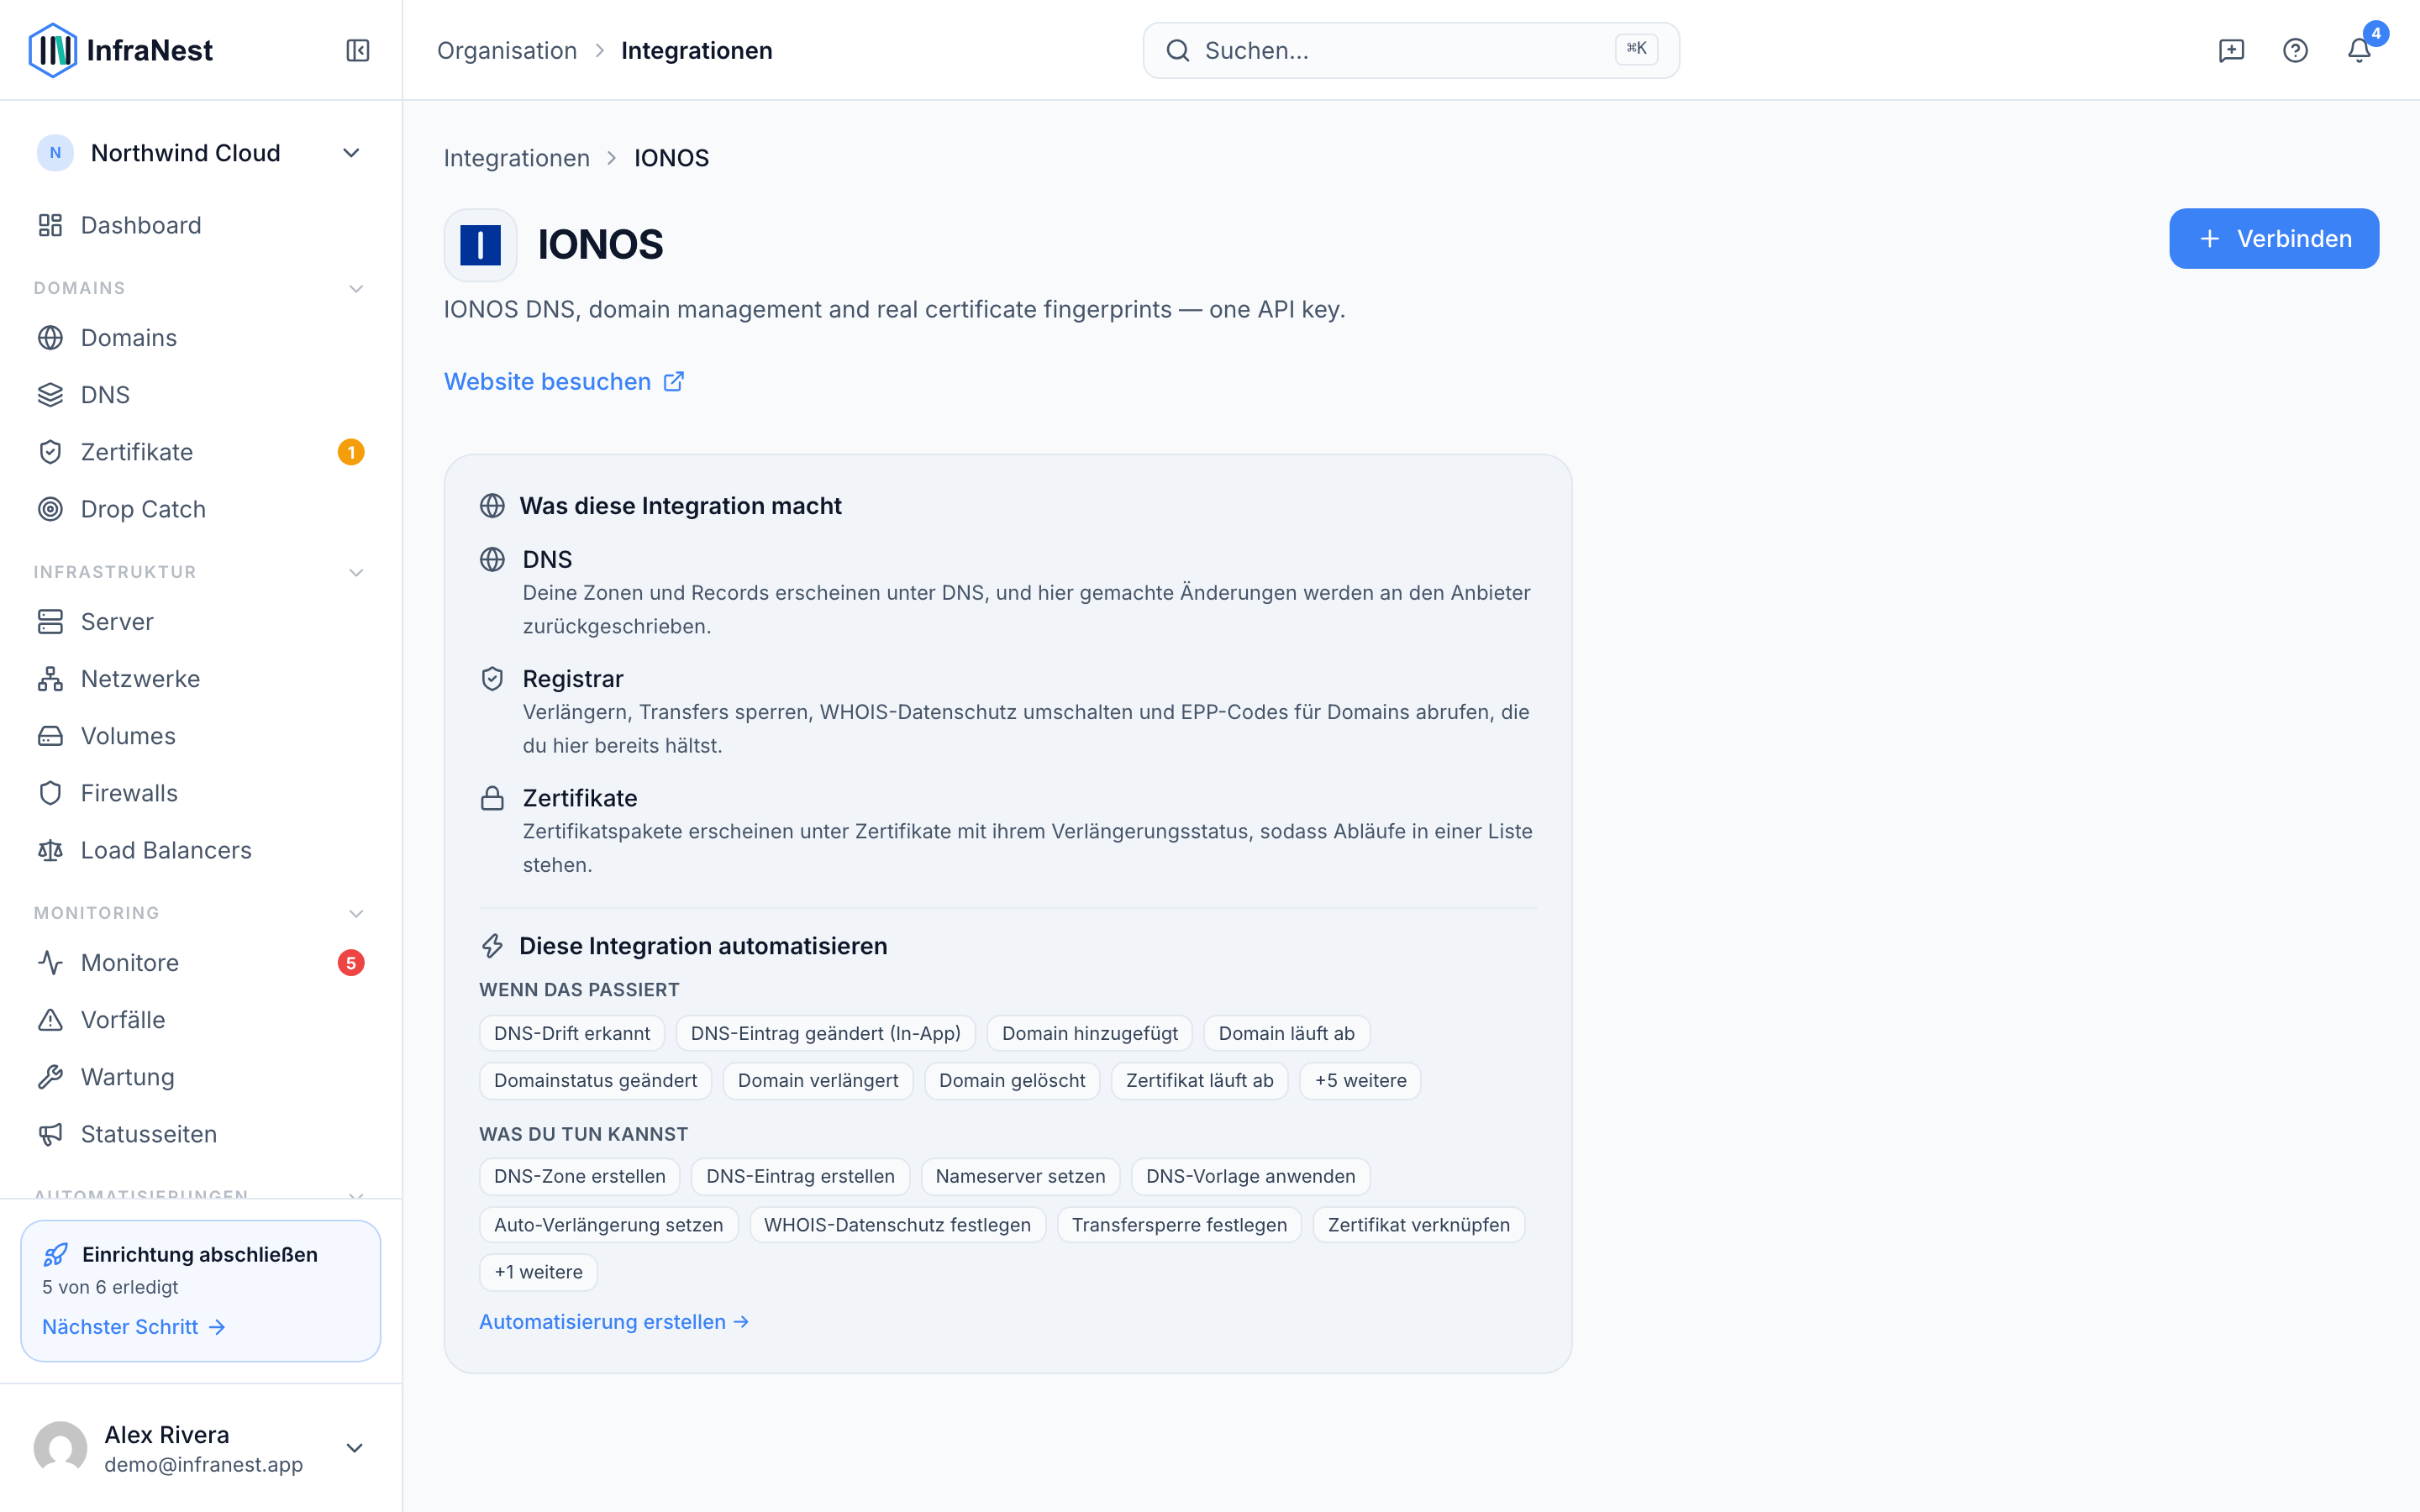Click the Firewalls shield icon
Screen dimensions: 2420x1512
50,793
